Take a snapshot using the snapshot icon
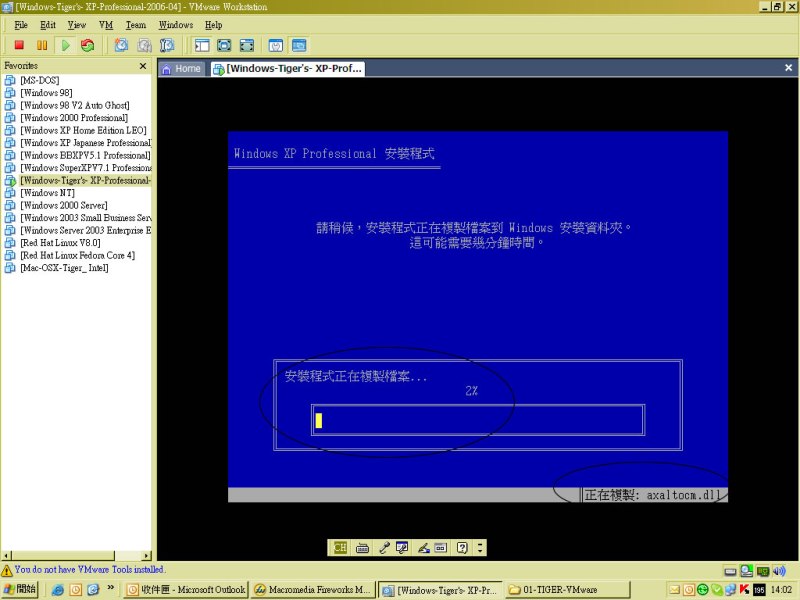The height and width of the screenshot is (600, 800). [x=121, y=45]
